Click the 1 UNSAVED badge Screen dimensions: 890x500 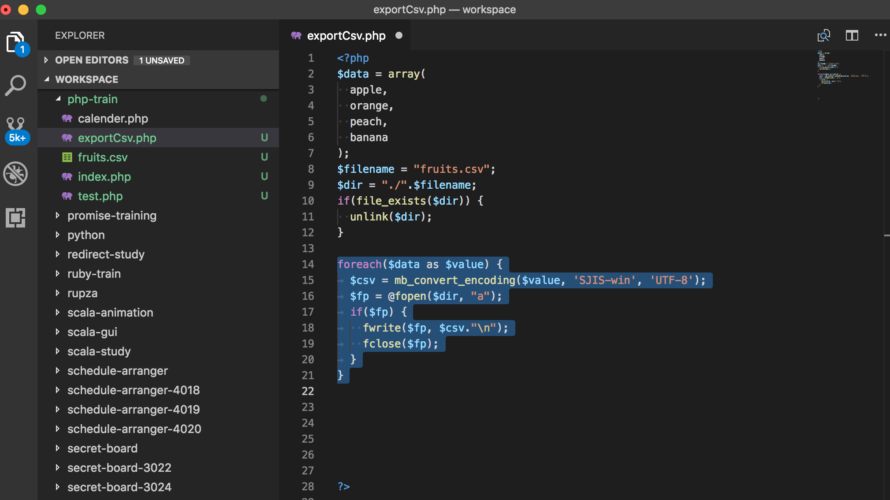(x=162, y=60)
